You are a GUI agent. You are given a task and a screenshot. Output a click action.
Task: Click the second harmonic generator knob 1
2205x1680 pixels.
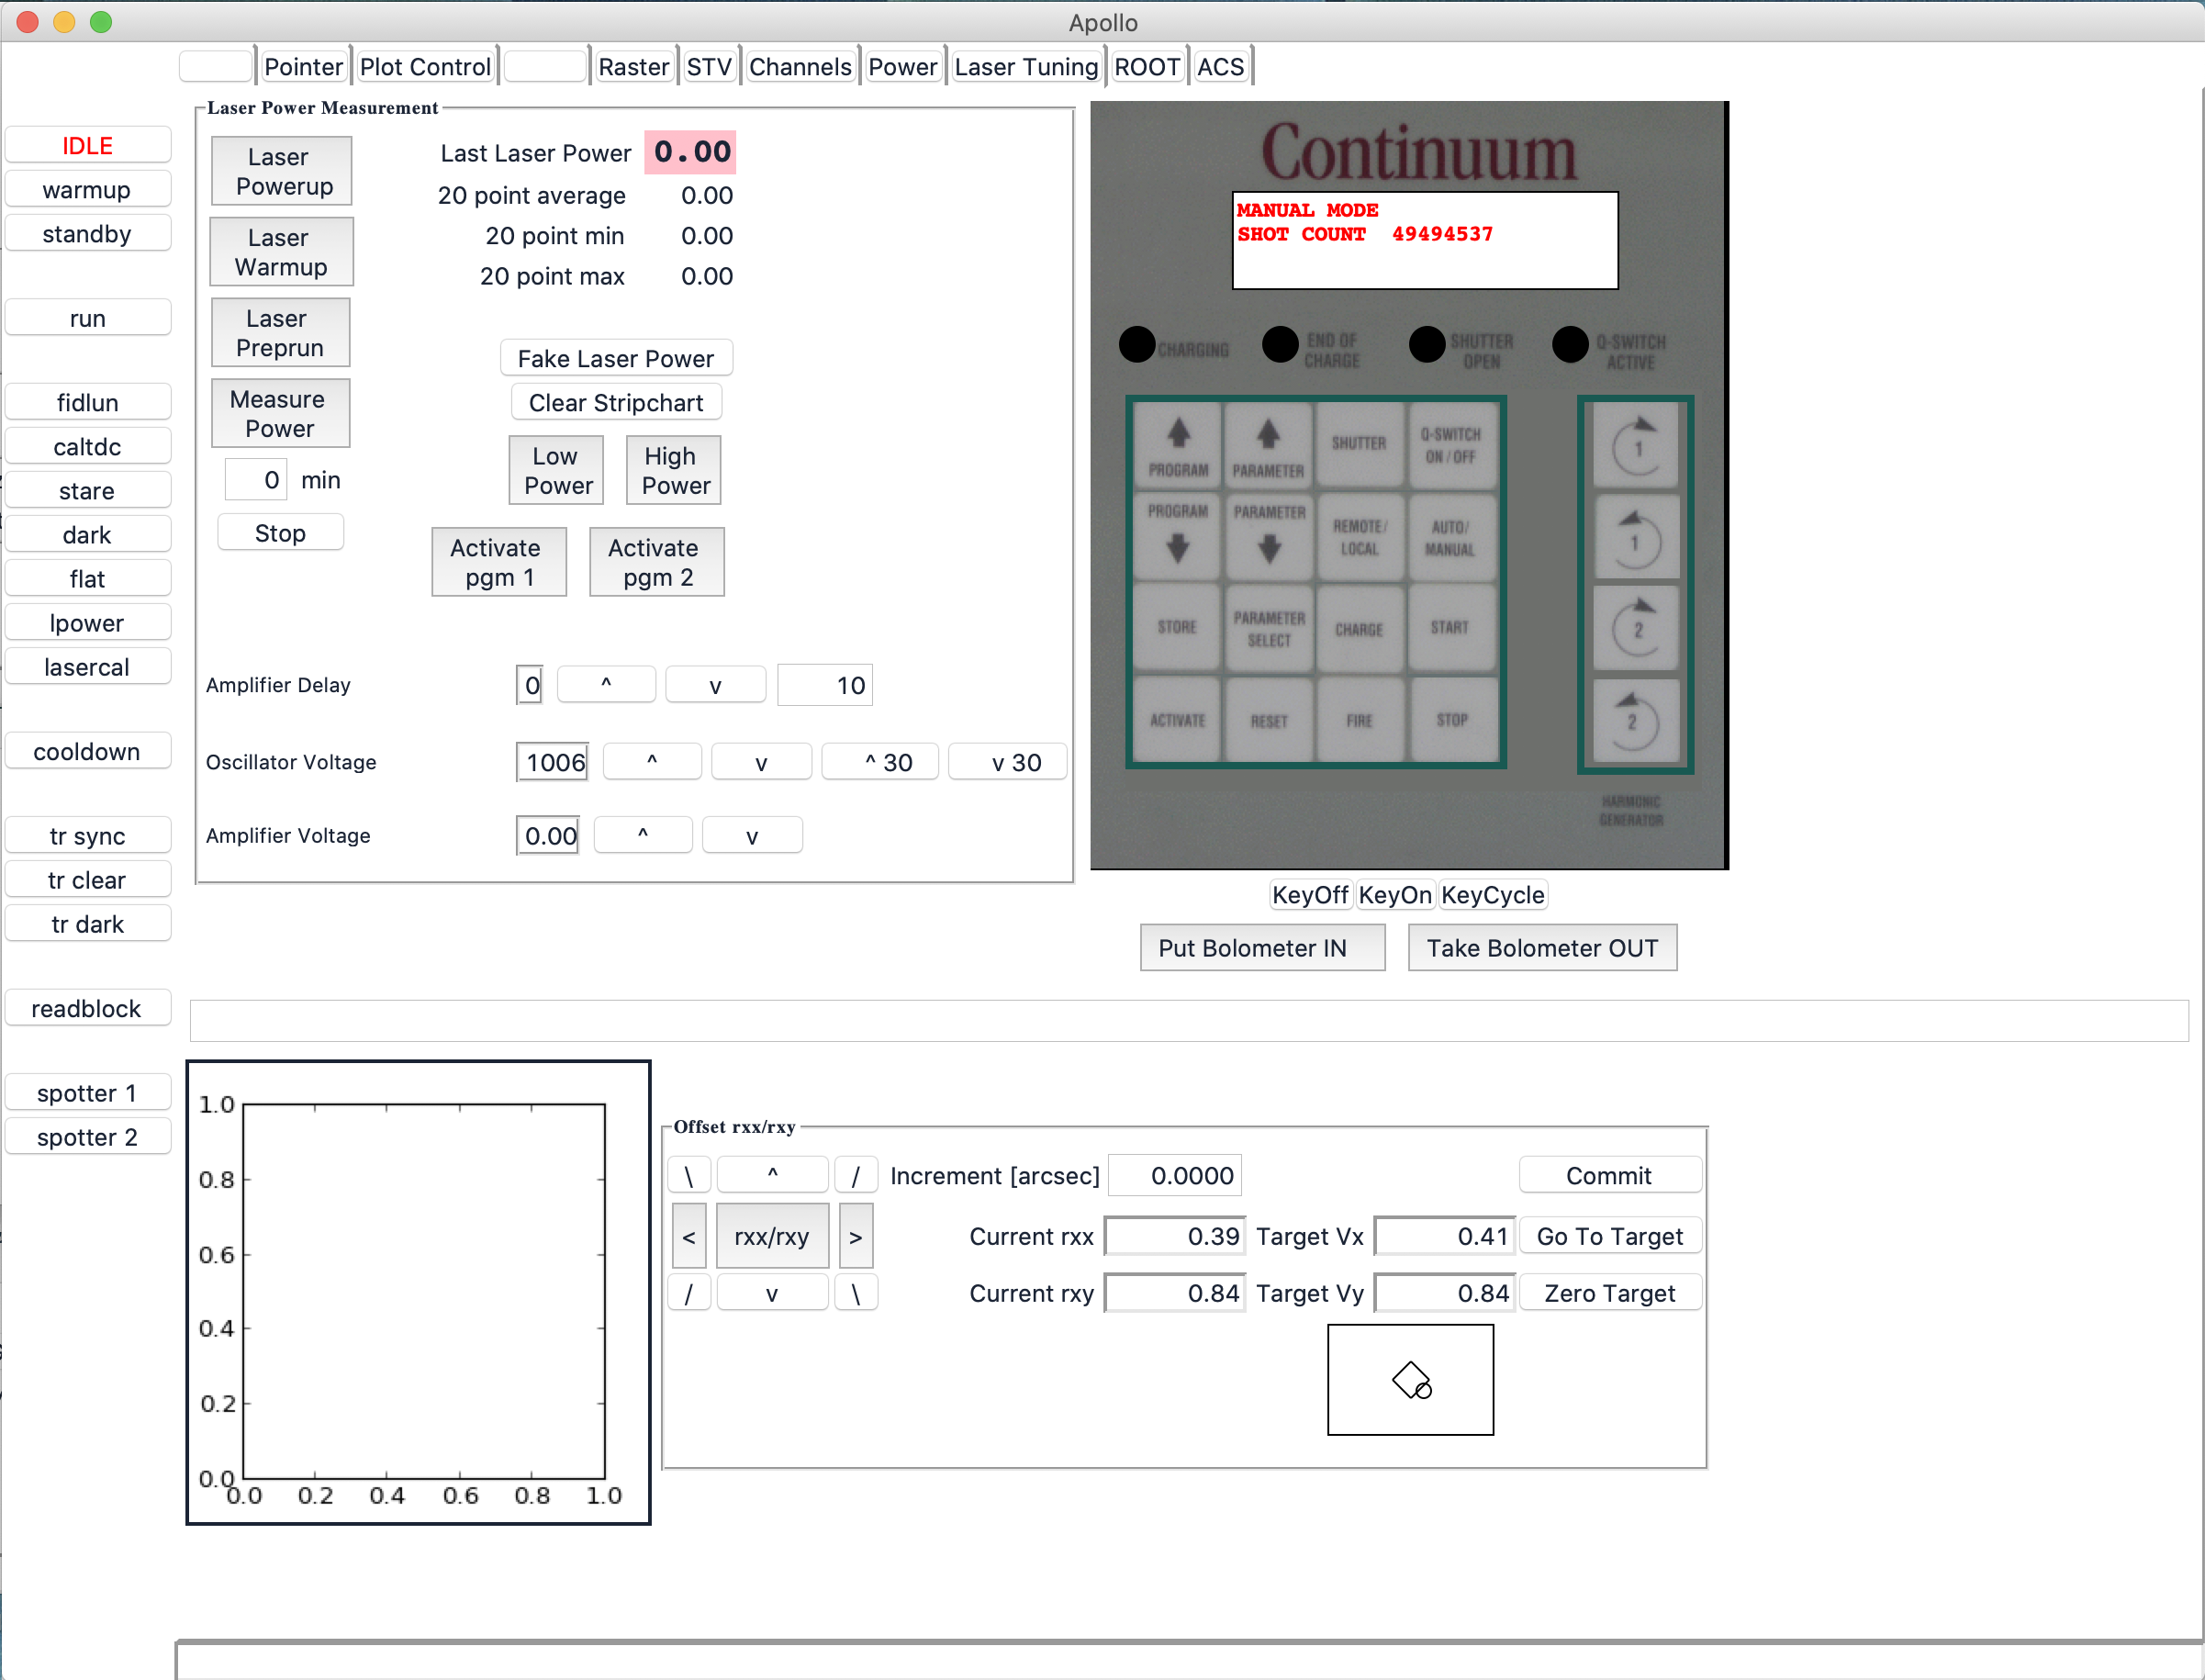[x=1636, y=538]
